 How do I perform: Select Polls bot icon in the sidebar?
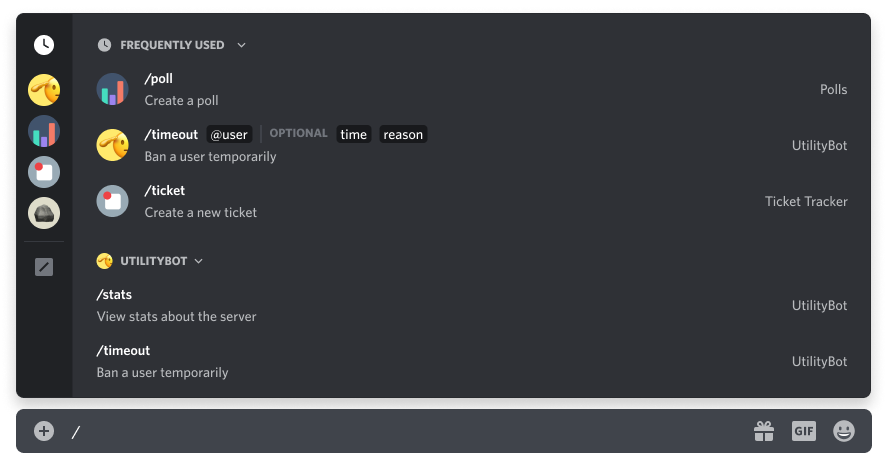(x=44, y=131)
